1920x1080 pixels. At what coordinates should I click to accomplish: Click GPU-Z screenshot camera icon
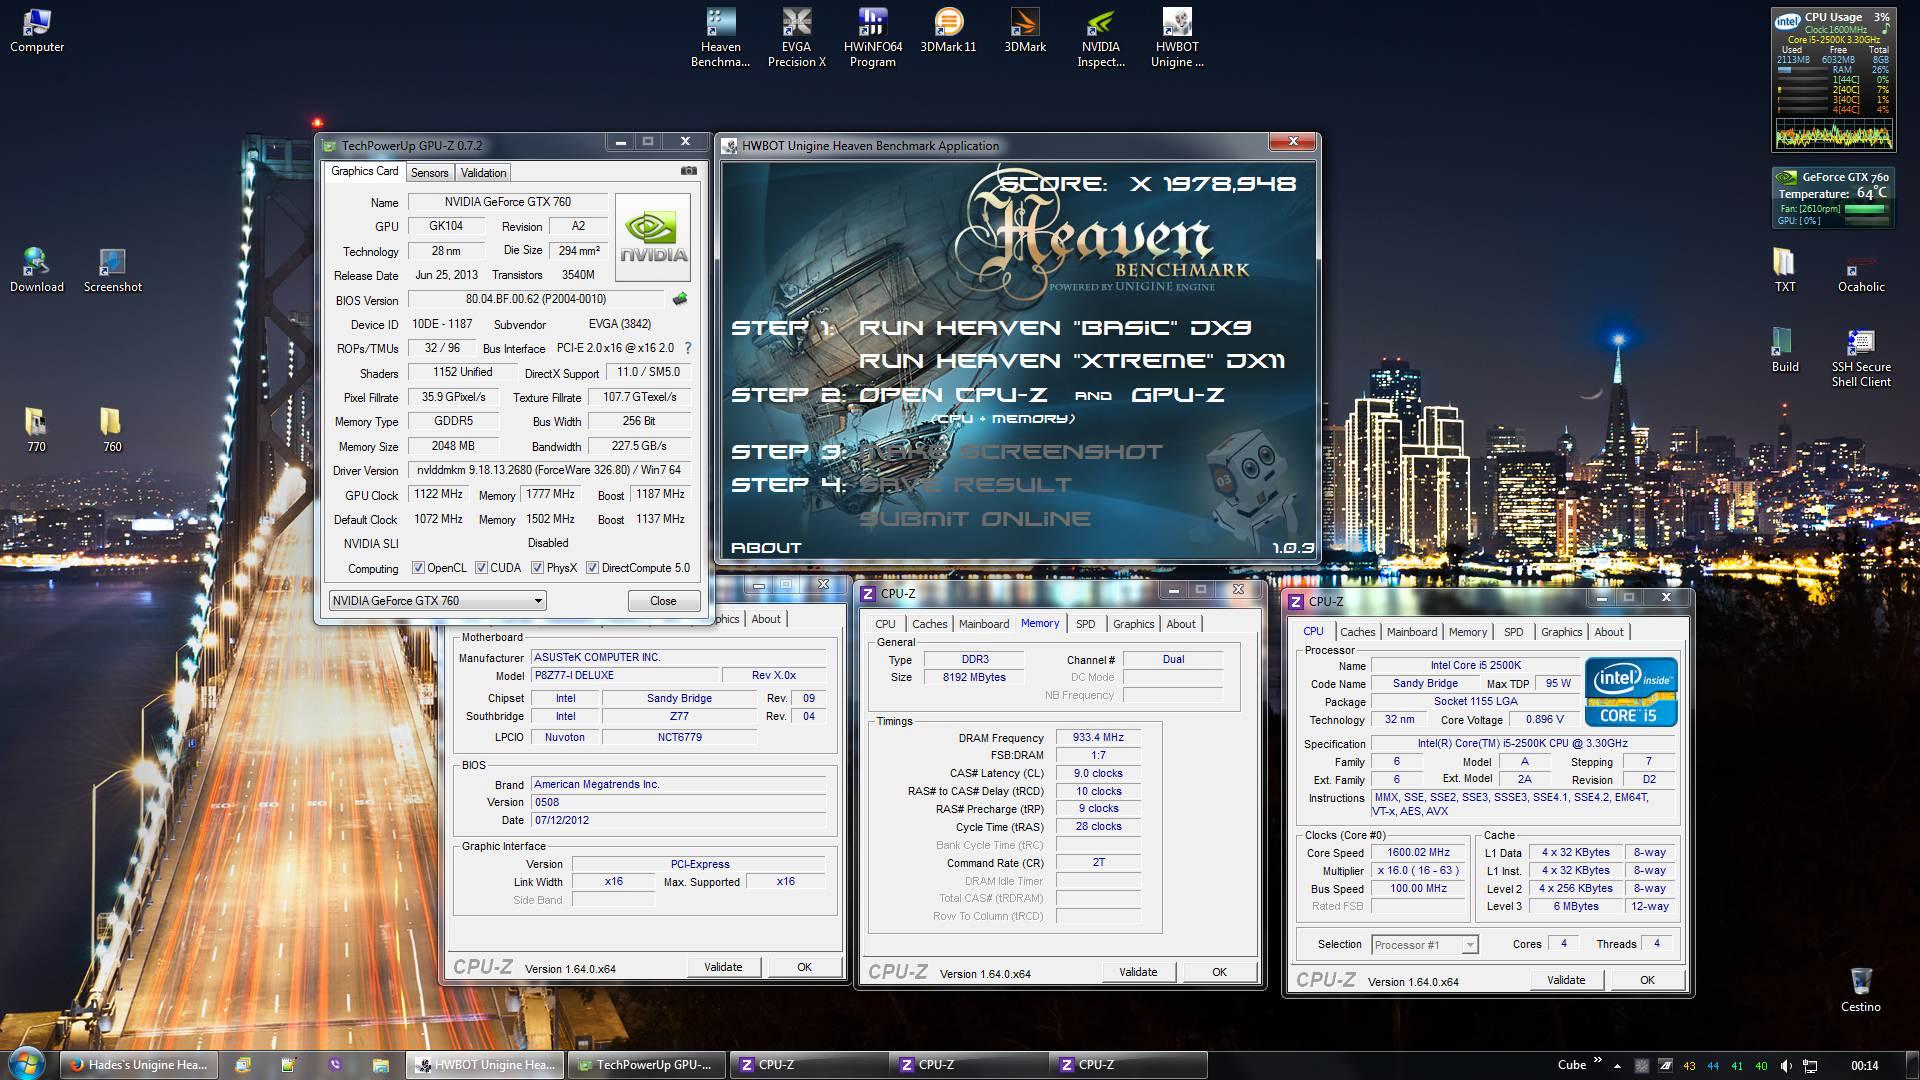[x=688, y=171]
